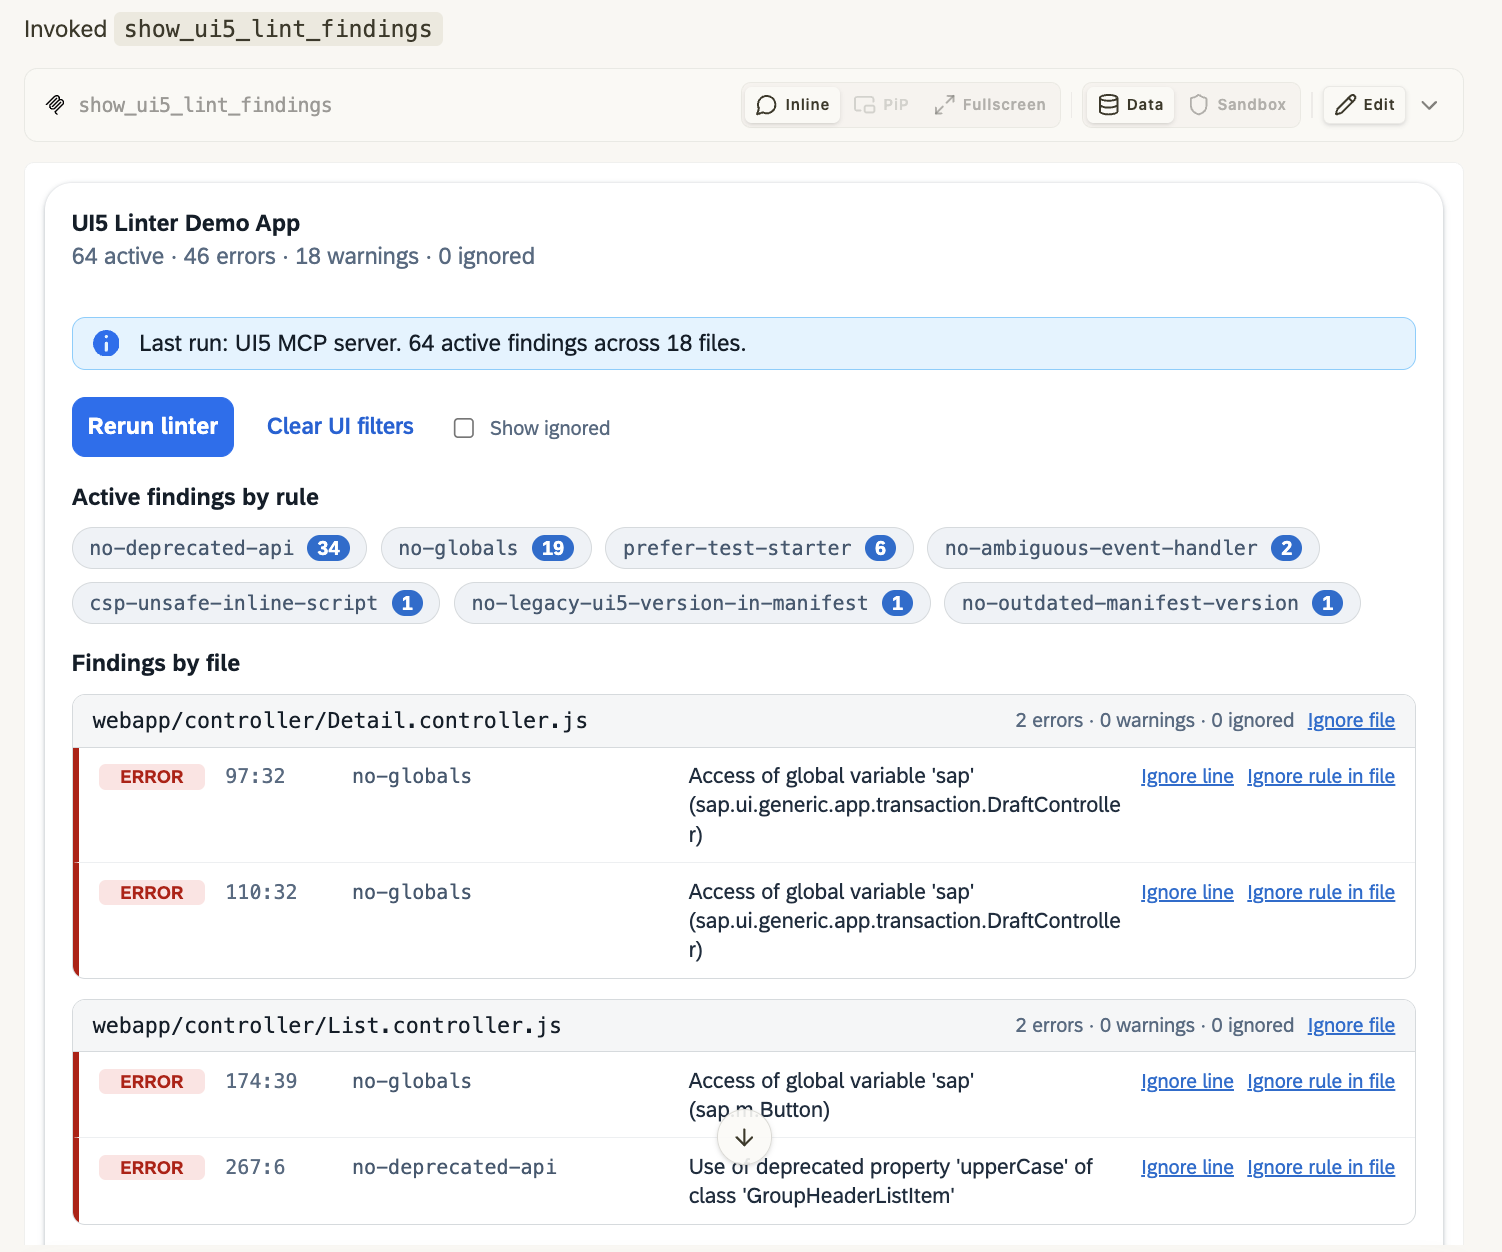Click the summary line '64 active · 46 errors'

(x=303, y=256)
